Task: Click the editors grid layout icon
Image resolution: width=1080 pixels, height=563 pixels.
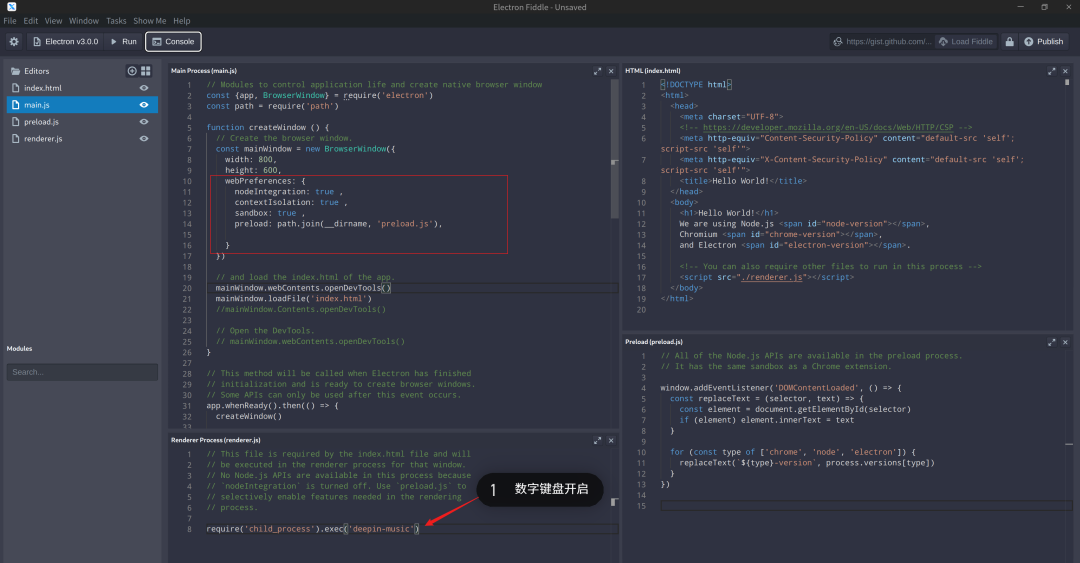Action: 146,71
